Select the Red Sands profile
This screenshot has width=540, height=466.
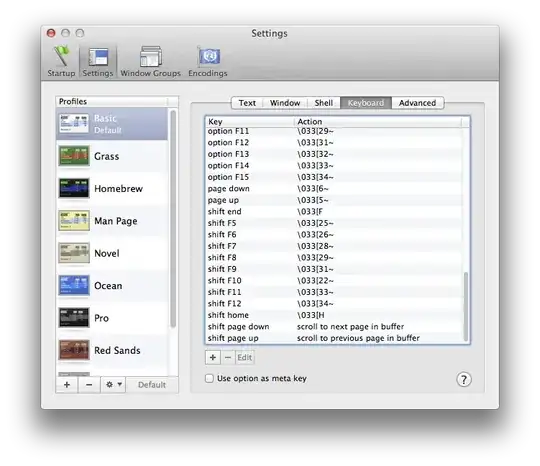pos(112,350)
